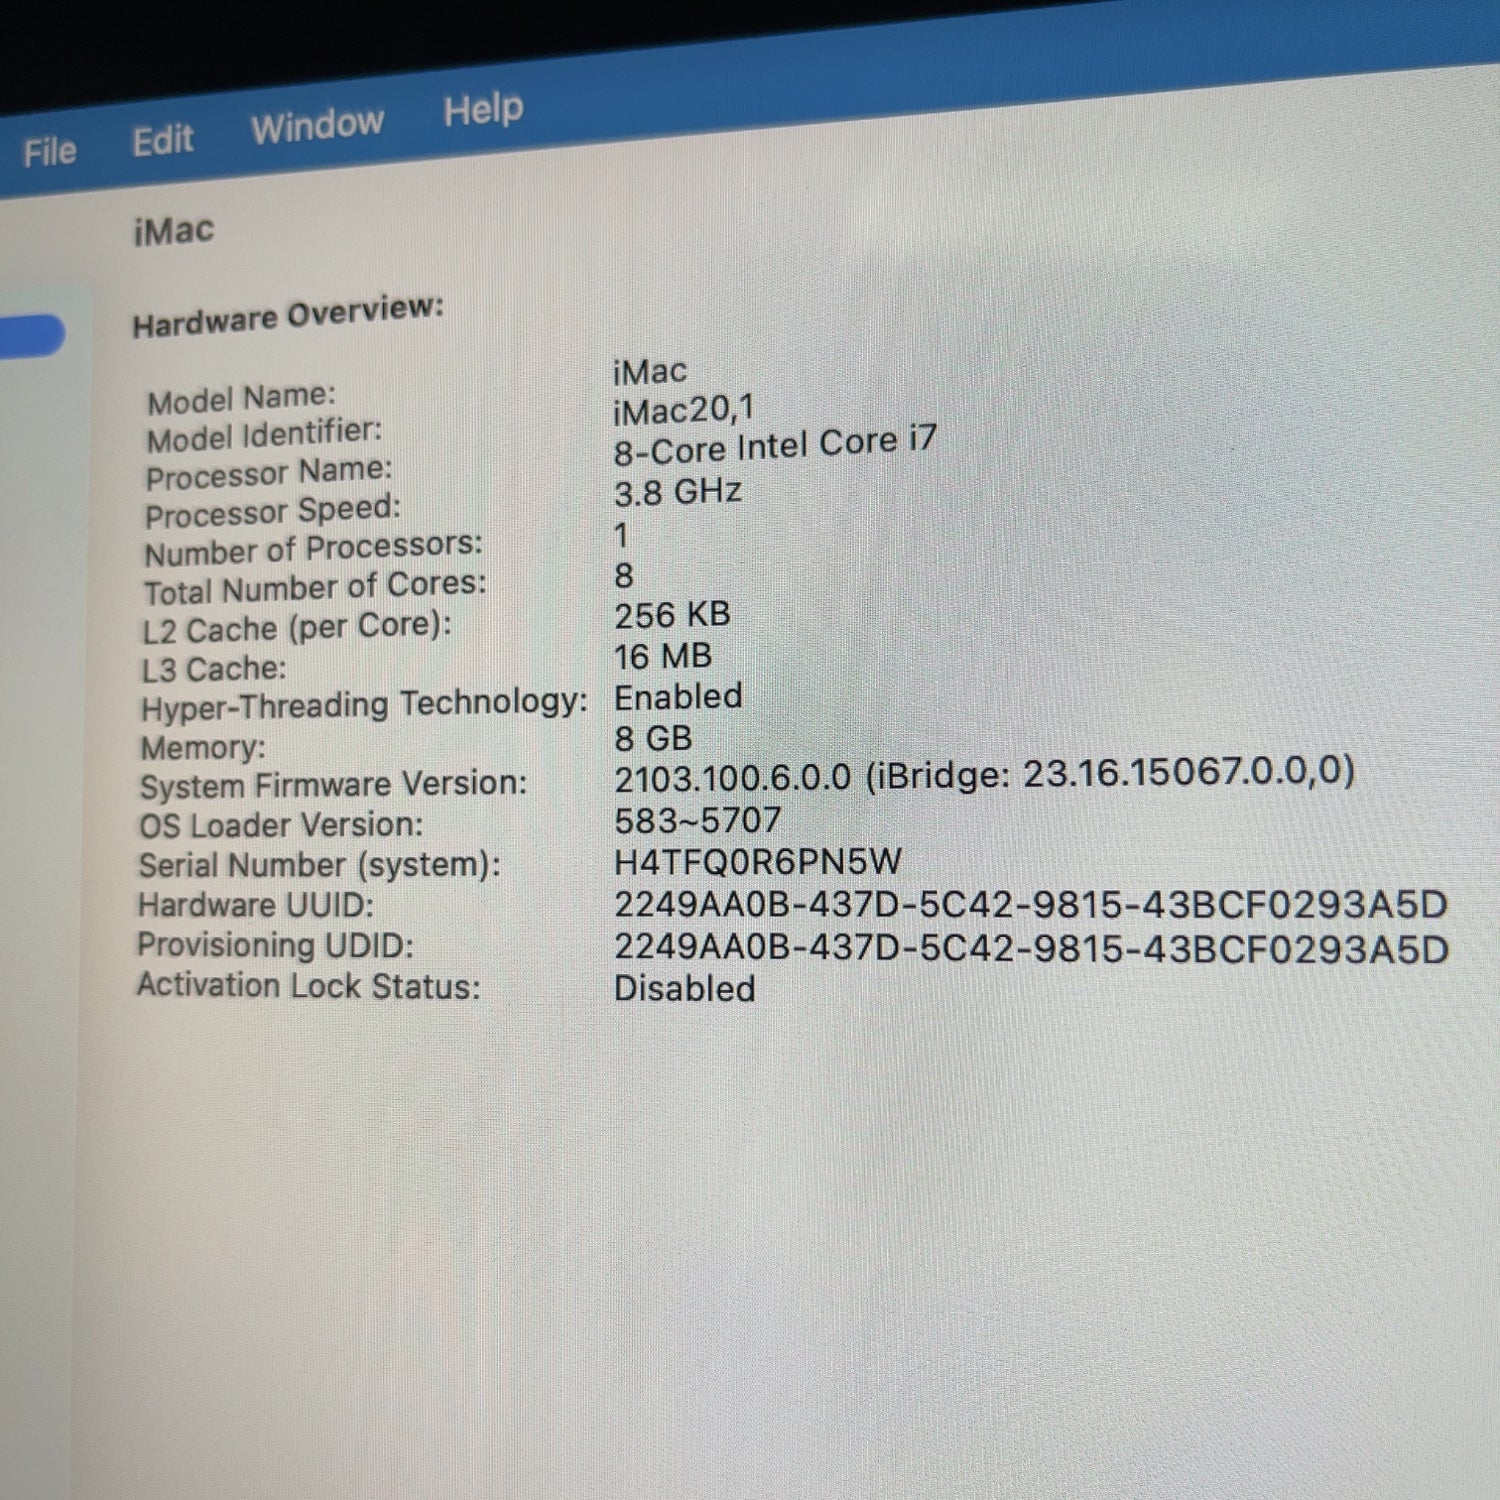Screen dimensions: 1500x1500
Task: Select the Total Number of Cores value 8
Action: pos(624,576)
